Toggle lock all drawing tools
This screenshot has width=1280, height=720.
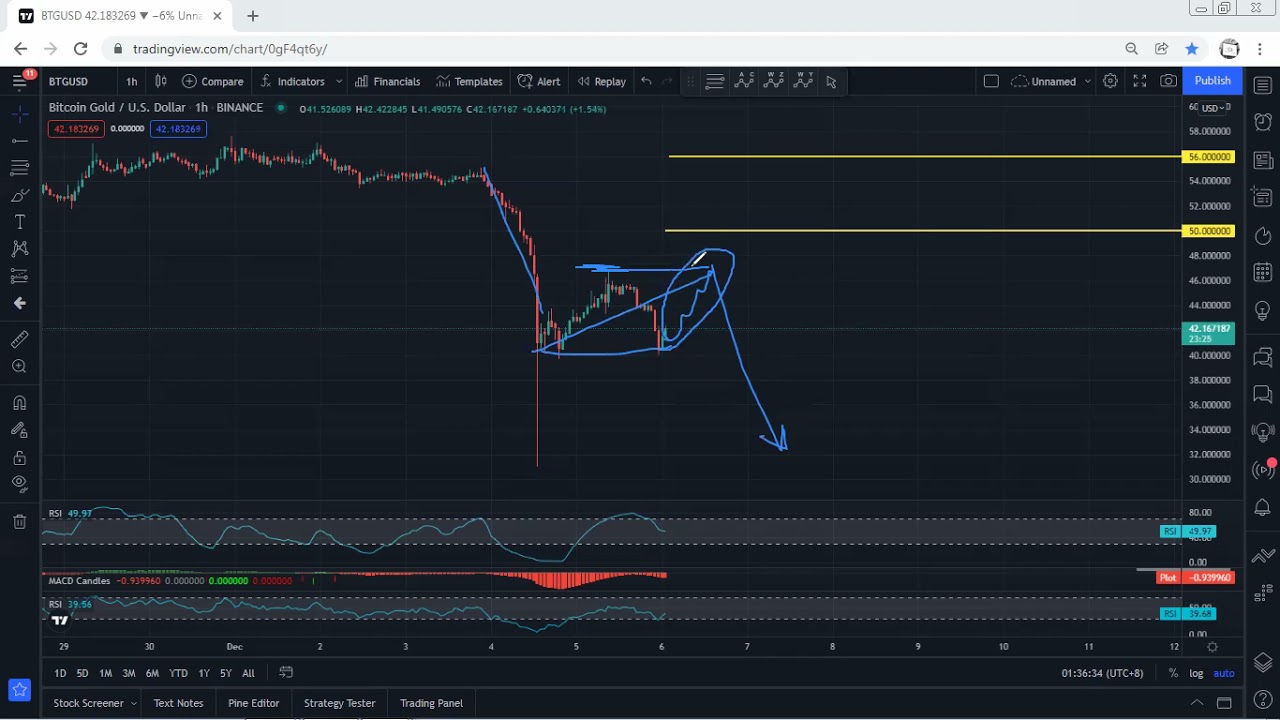[x=19, y=458]
